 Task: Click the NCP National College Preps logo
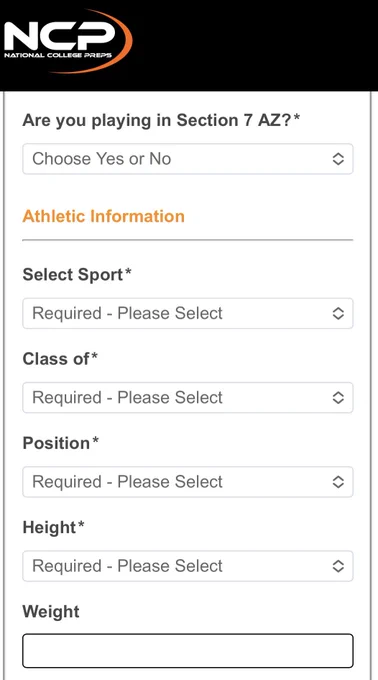click(x=68, y=41)
